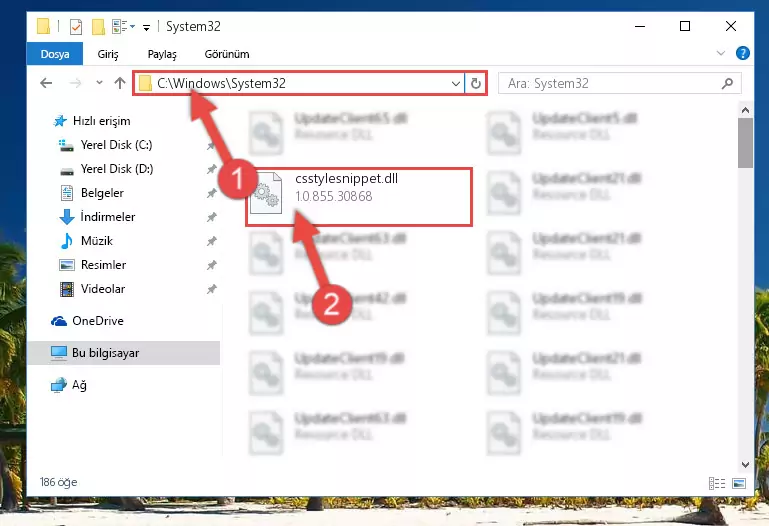769x526 pixels.
Task: Click the folder icon in the title bar
Action: 43,26
